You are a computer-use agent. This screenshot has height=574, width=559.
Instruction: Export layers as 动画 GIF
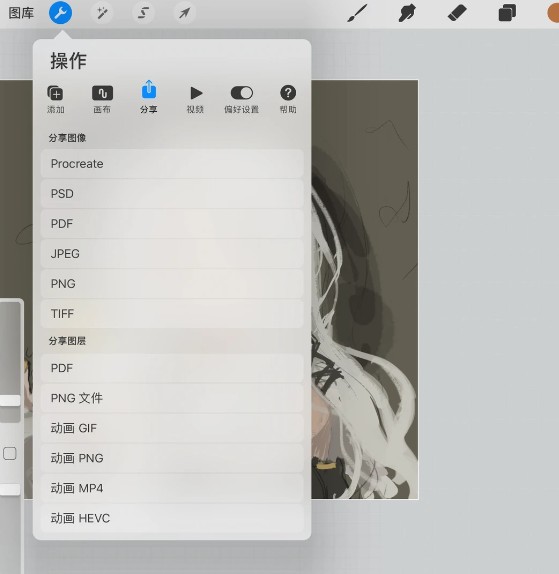click(x=172, y=428)
